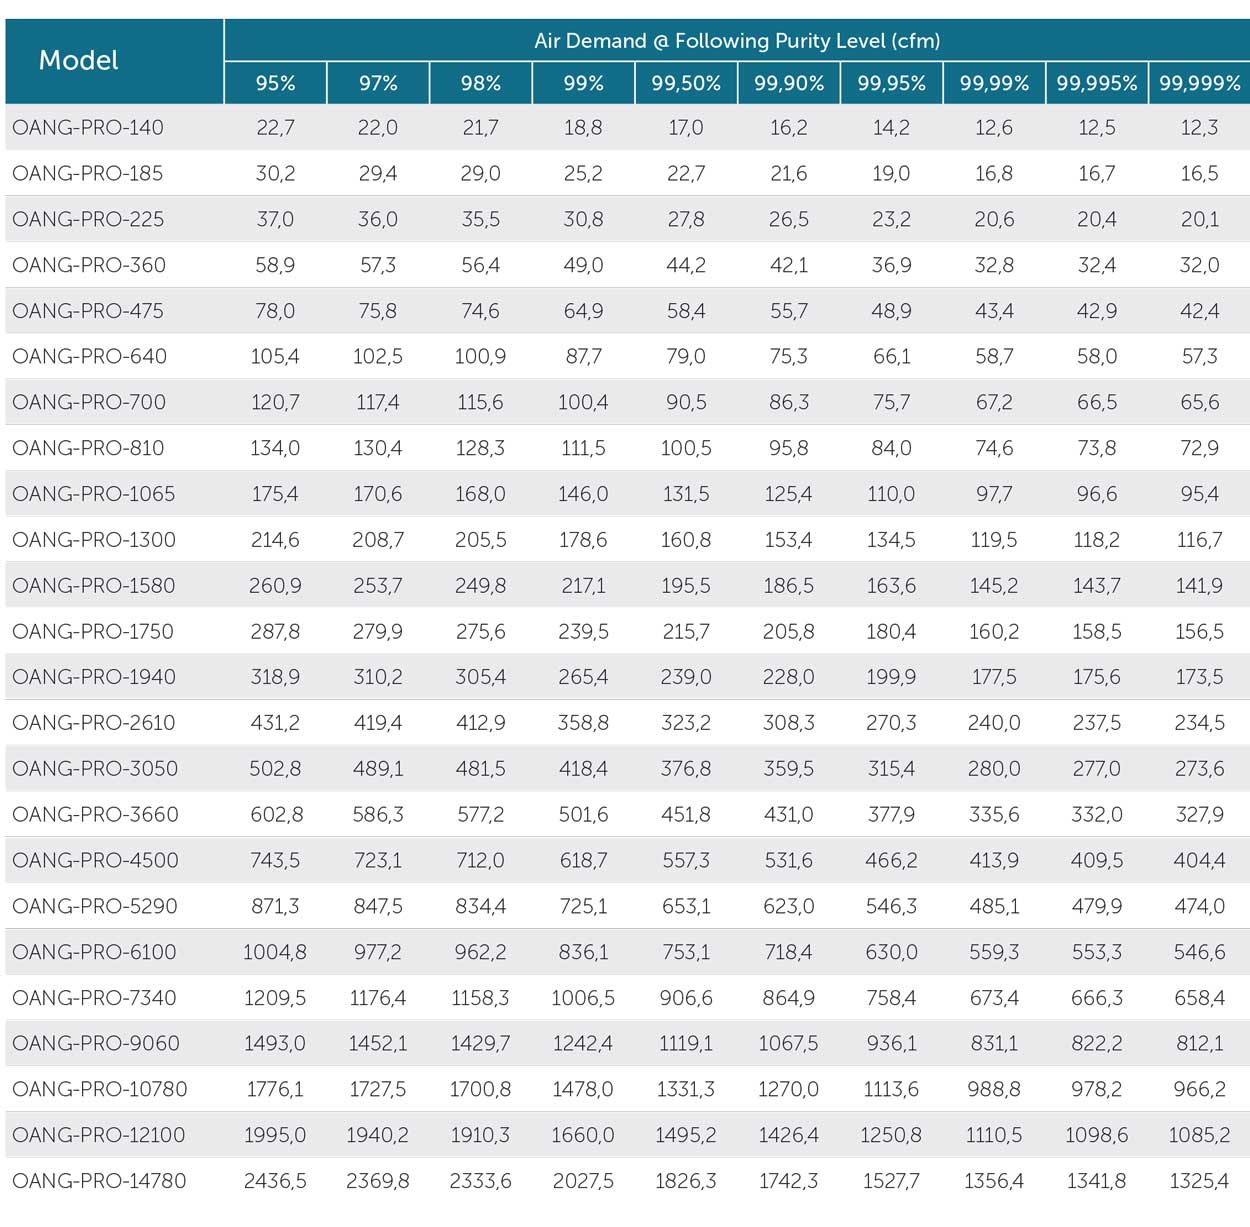
Task: Click the Model column header
Action: pos(79,60)
